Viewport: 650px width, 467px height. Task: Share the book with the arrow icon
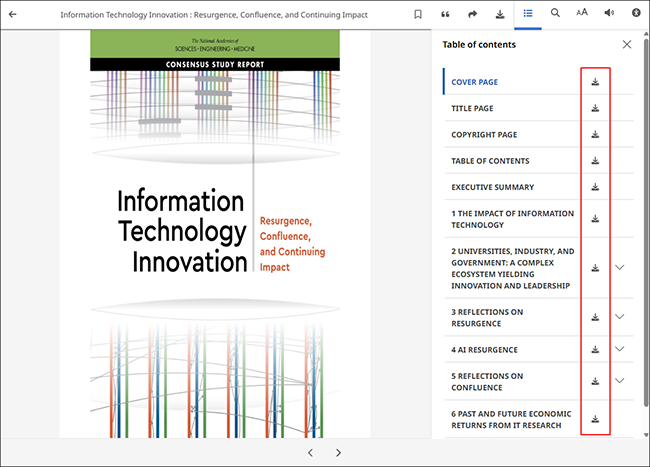(x=473, y=14)
